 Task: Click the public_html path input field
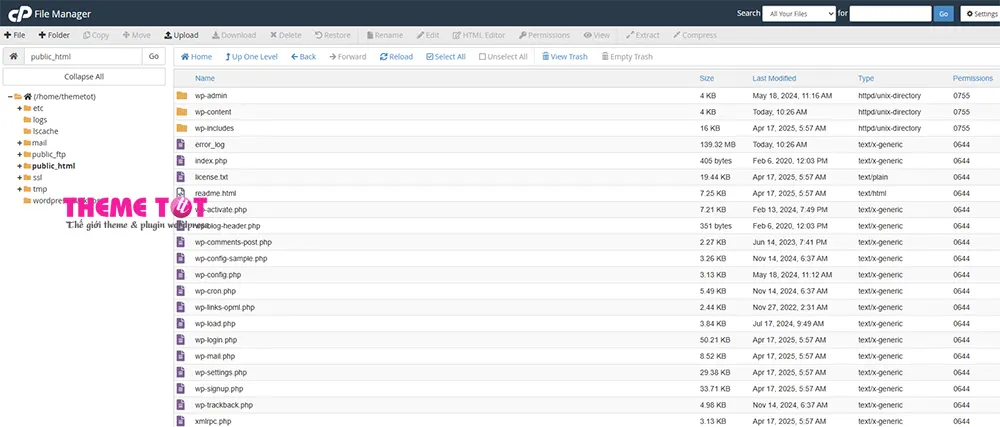click(x=83, y=56)
